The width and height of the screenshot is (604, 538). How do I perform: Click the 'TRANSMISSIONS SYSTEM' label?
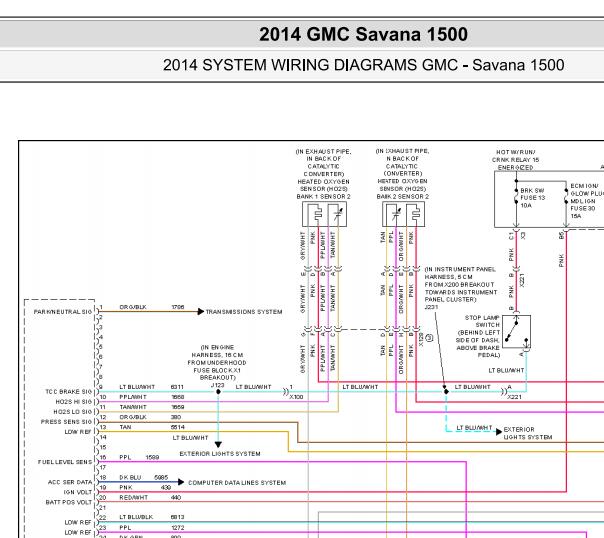pos(244,312)
